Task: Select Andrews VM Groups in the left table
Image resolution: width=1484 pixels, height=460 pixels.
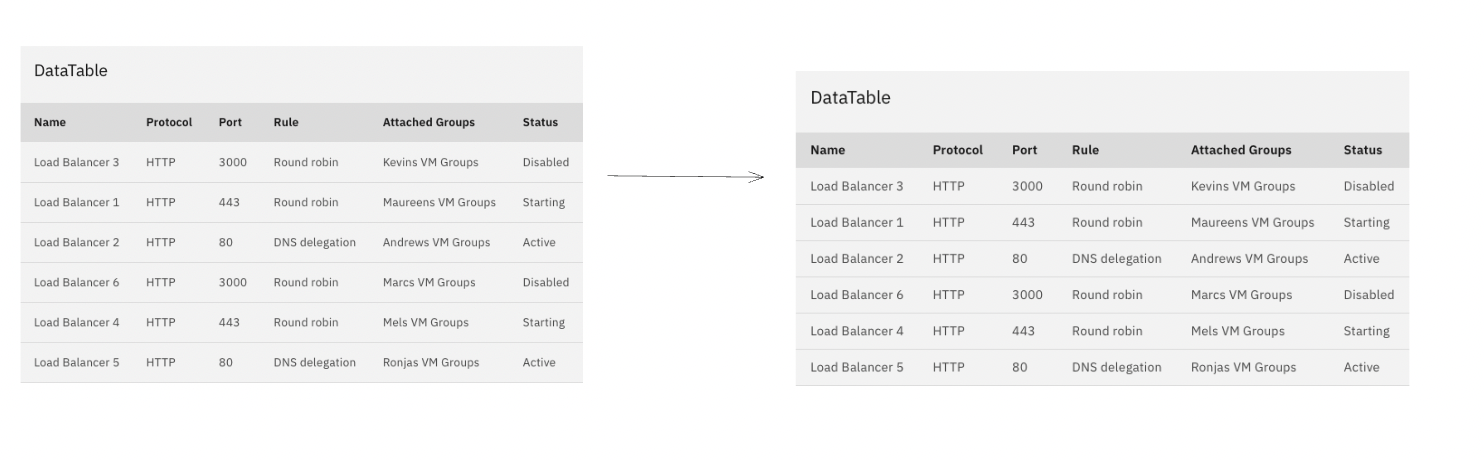Action: point(436,242)
